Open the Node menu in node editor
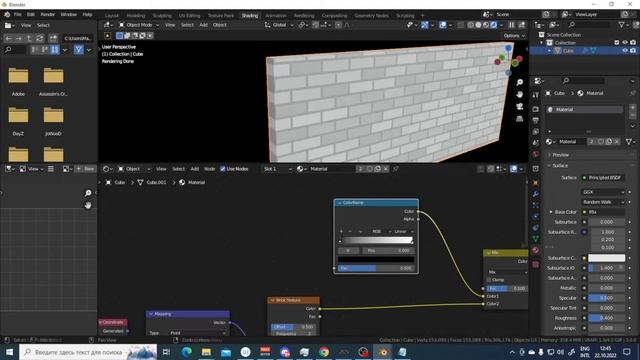The height and width of the screenshot is (360, 640). 209,169
